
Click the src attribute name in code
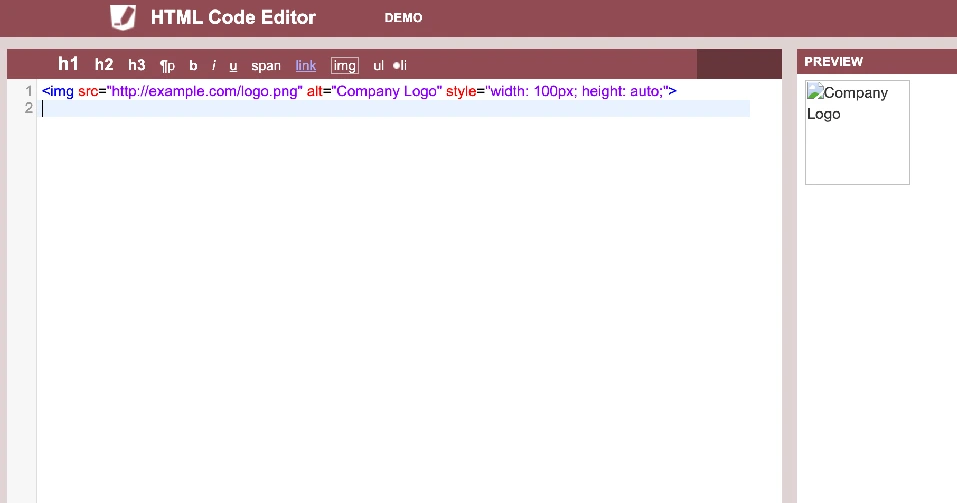coord(88,91)
